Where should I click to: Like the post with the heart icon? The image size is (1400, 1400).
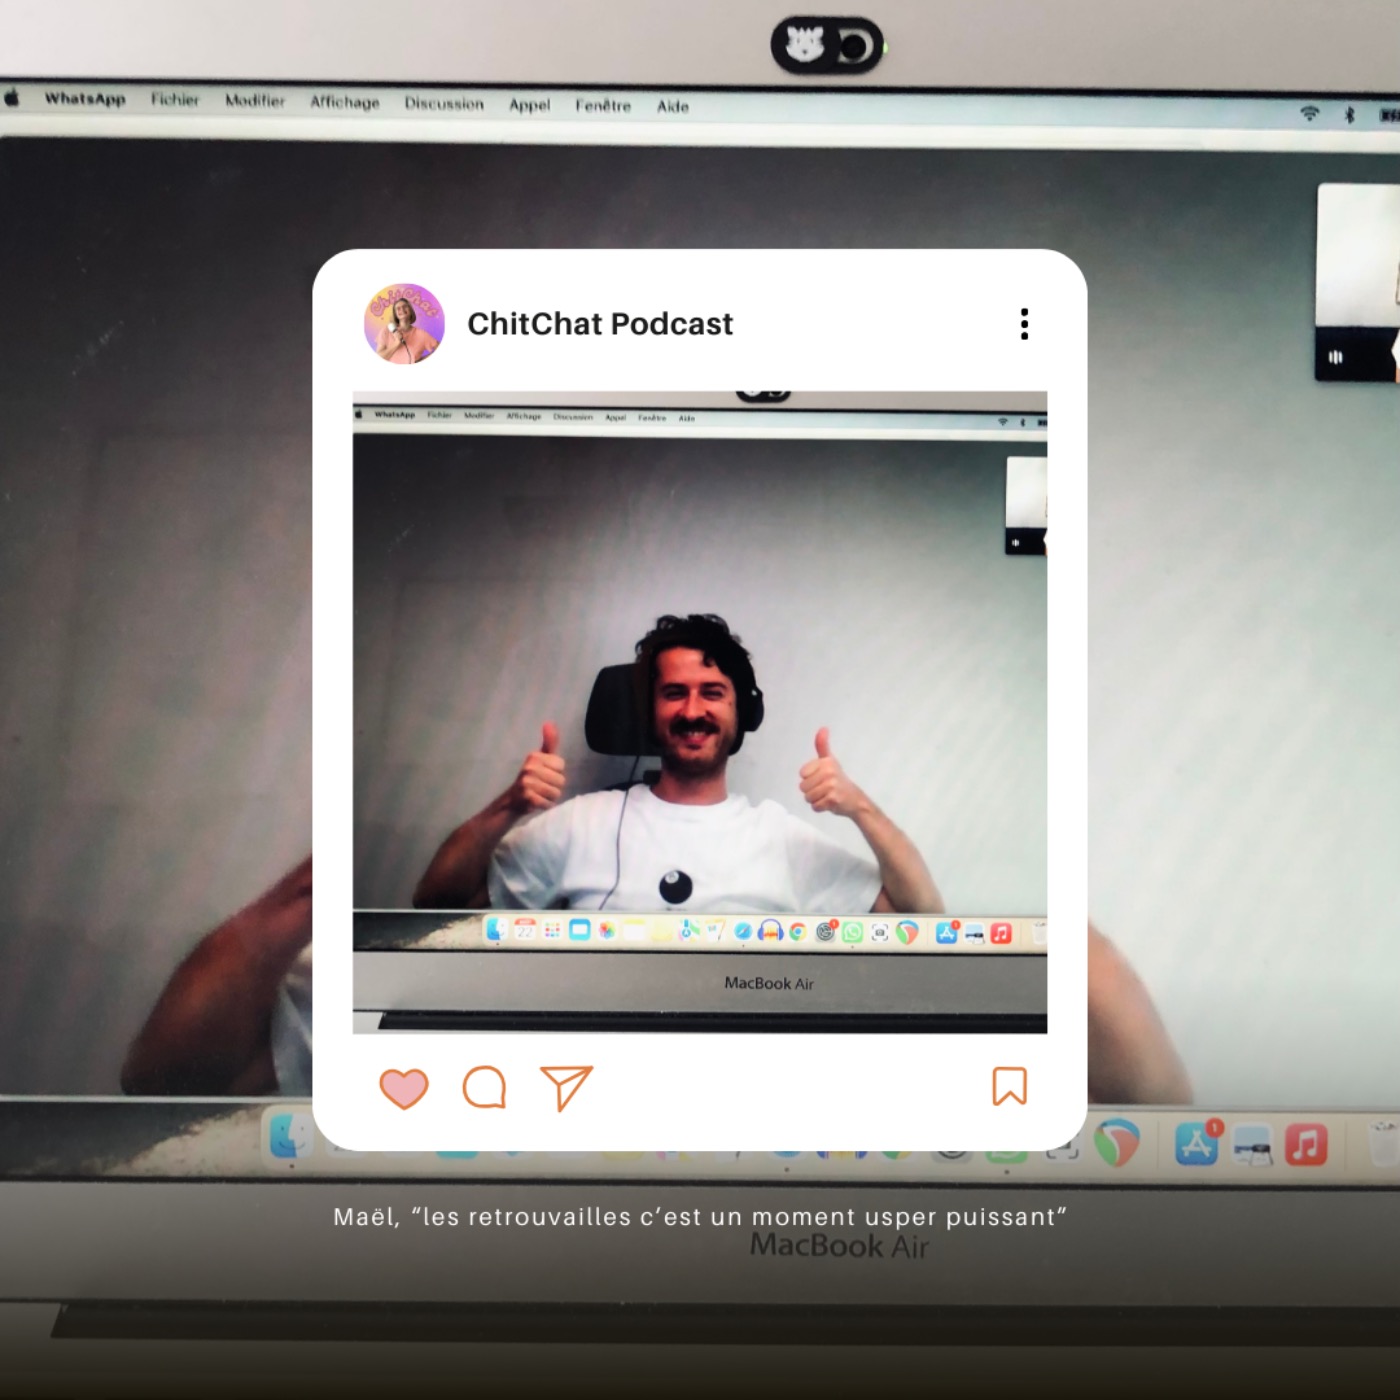404,1088
